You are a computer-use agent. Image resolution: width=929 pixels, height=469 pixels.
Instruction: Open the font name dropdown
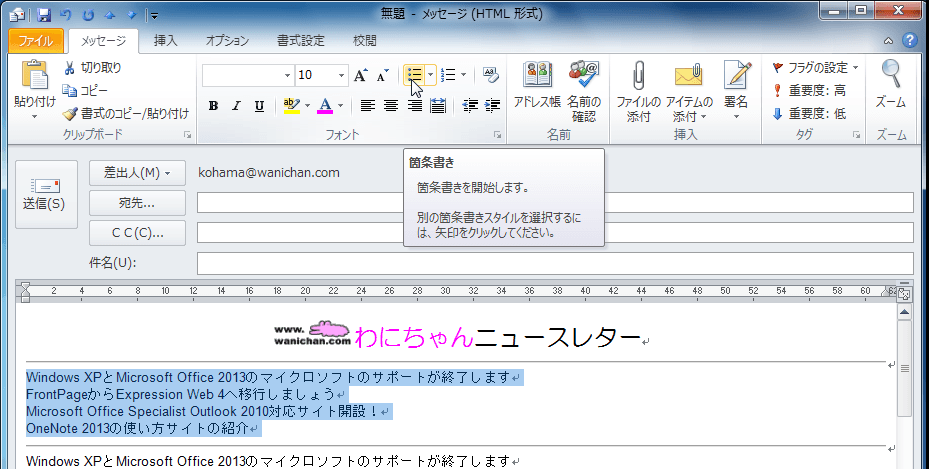[287, 75]
